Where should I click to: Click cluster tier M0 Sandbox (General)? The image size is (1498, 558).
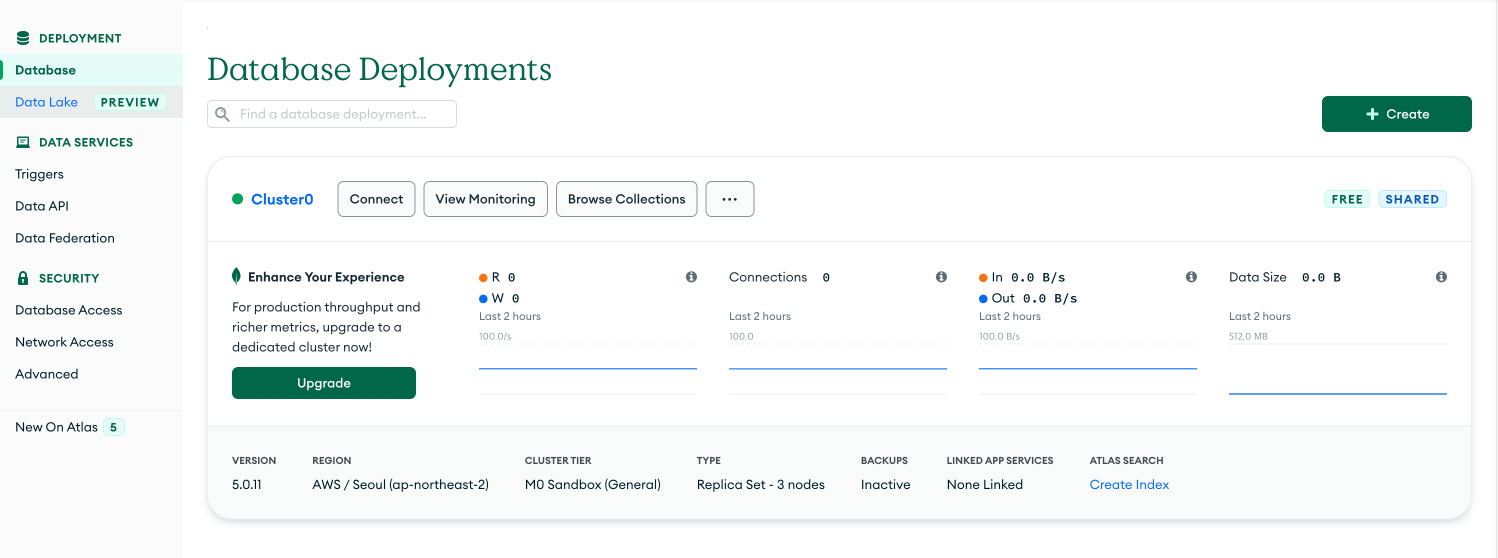[593, 484]
